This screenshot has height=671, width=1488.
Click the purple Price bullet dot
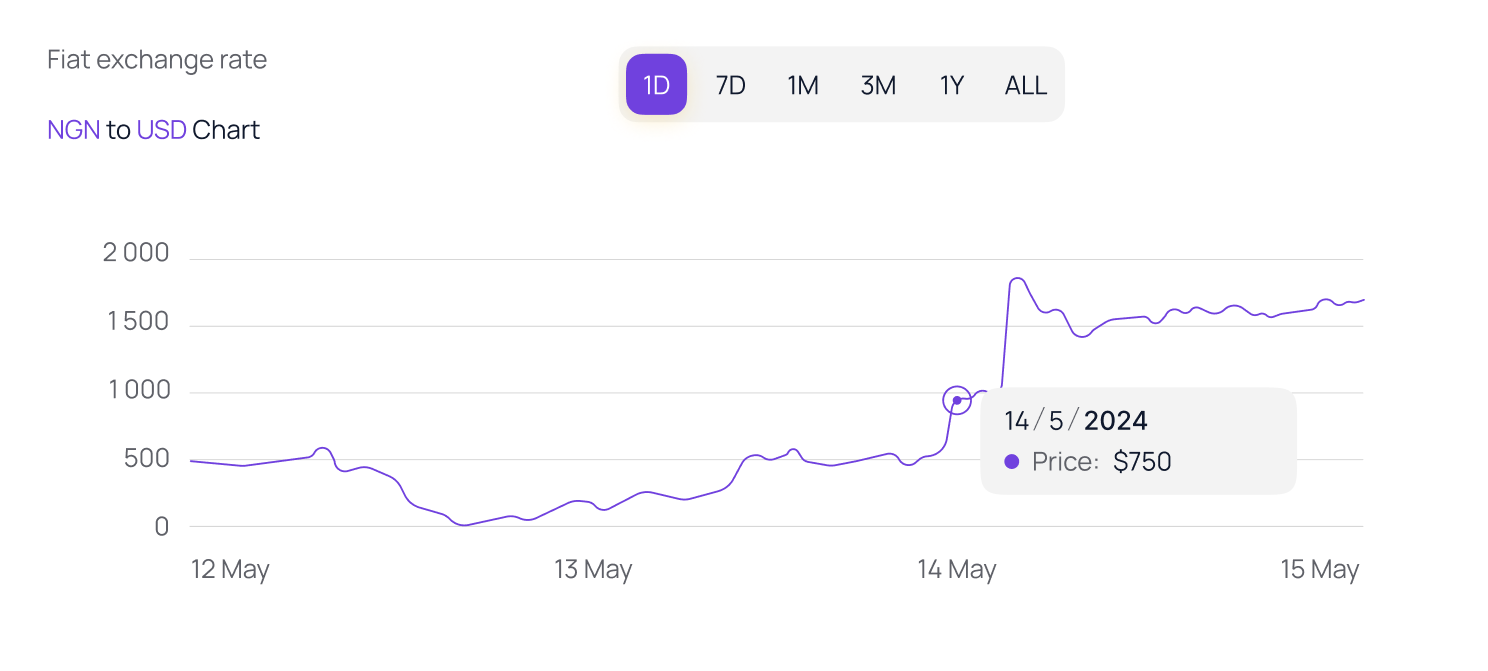pos(1012,462)
